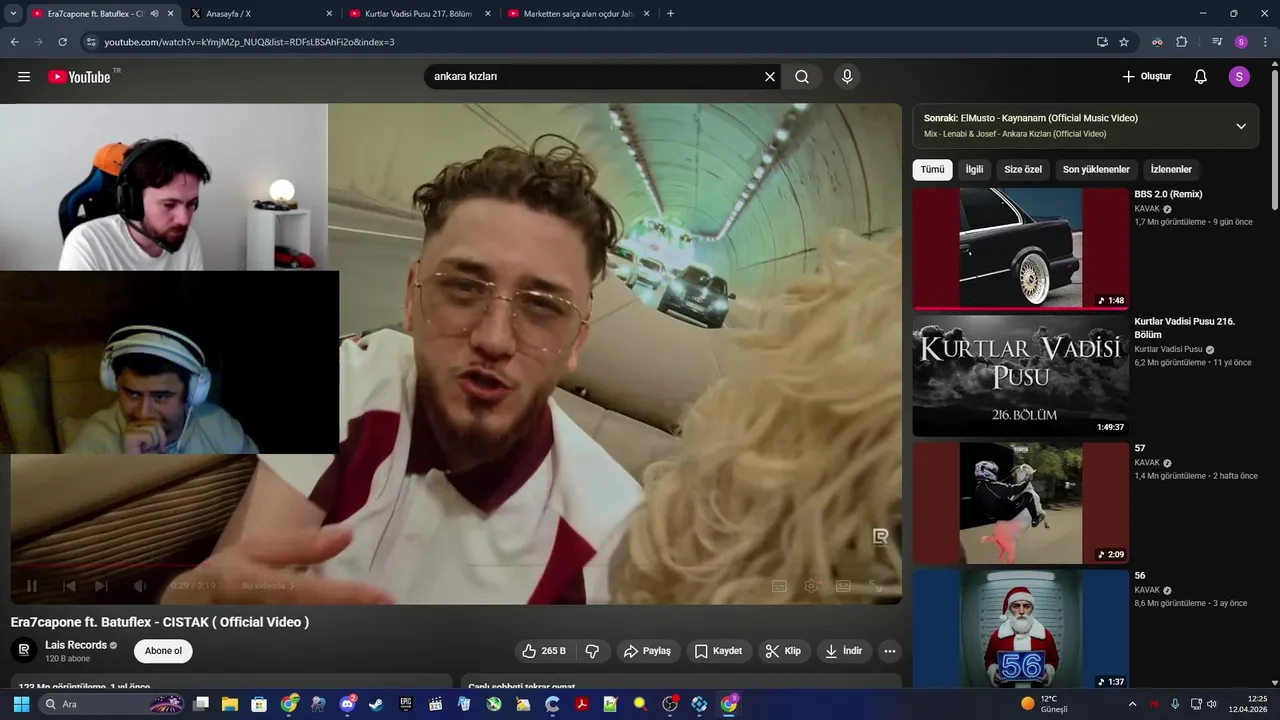1280x720 pixels.
Task: Select the Size özel filter chip
Action: (1023, 170)
